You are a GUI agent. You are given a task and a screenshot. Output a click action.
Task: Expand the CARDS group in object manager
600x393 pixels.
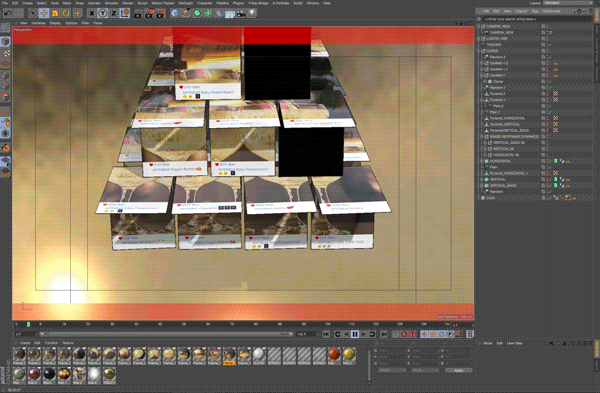(x=479, y=51)
